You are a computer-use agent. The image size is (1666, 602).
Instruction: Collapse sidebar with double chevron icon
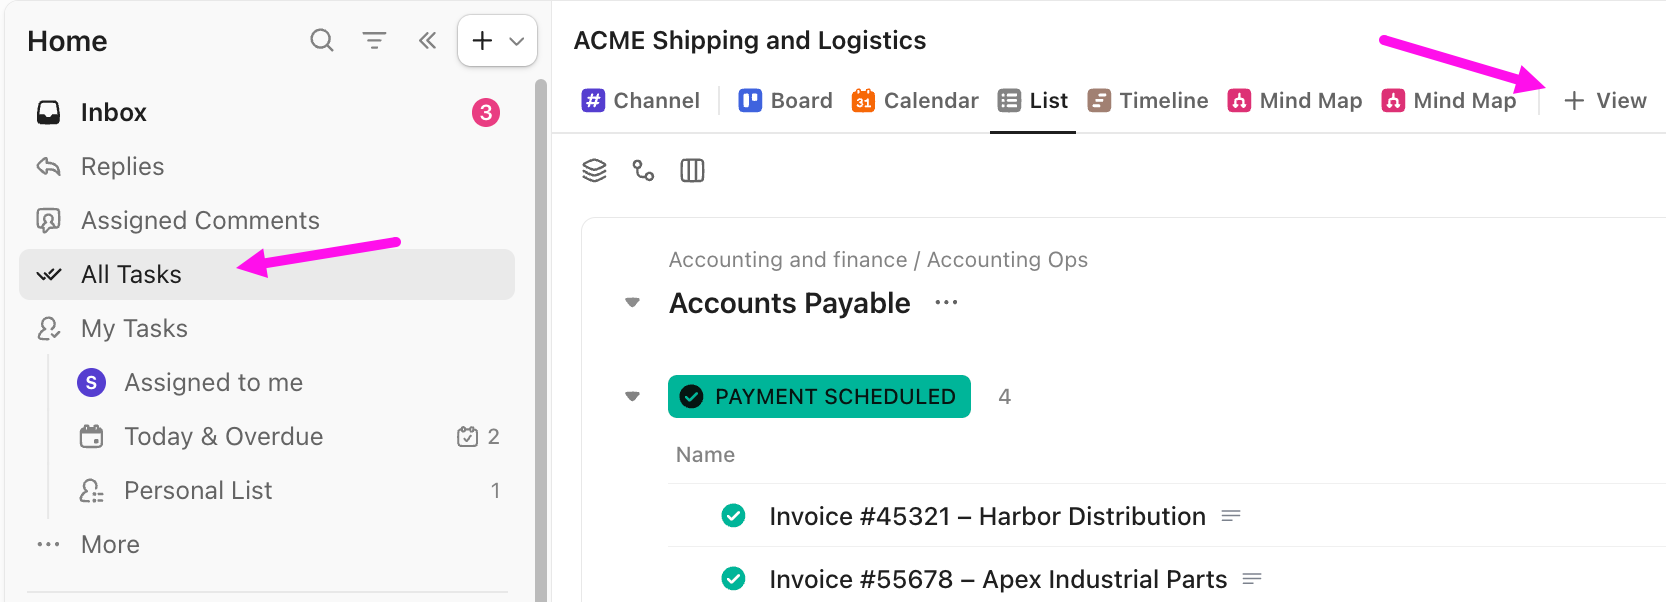pos(427,40)
